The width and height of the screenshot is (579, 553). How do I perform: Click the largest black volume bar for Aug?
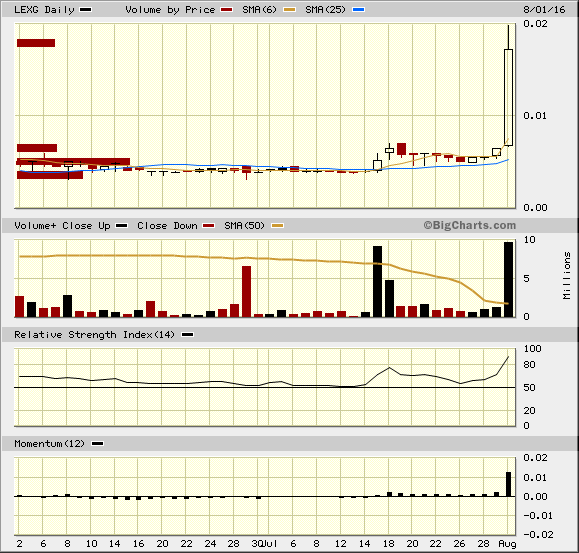tap(508, 279)
